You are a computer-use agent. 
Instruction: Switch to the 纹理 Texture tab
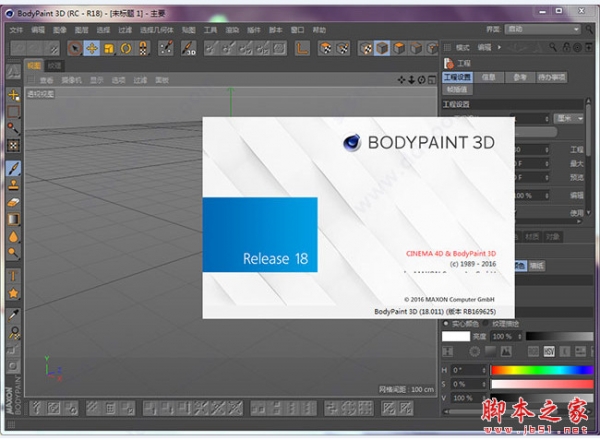click(x=54, y=66)
